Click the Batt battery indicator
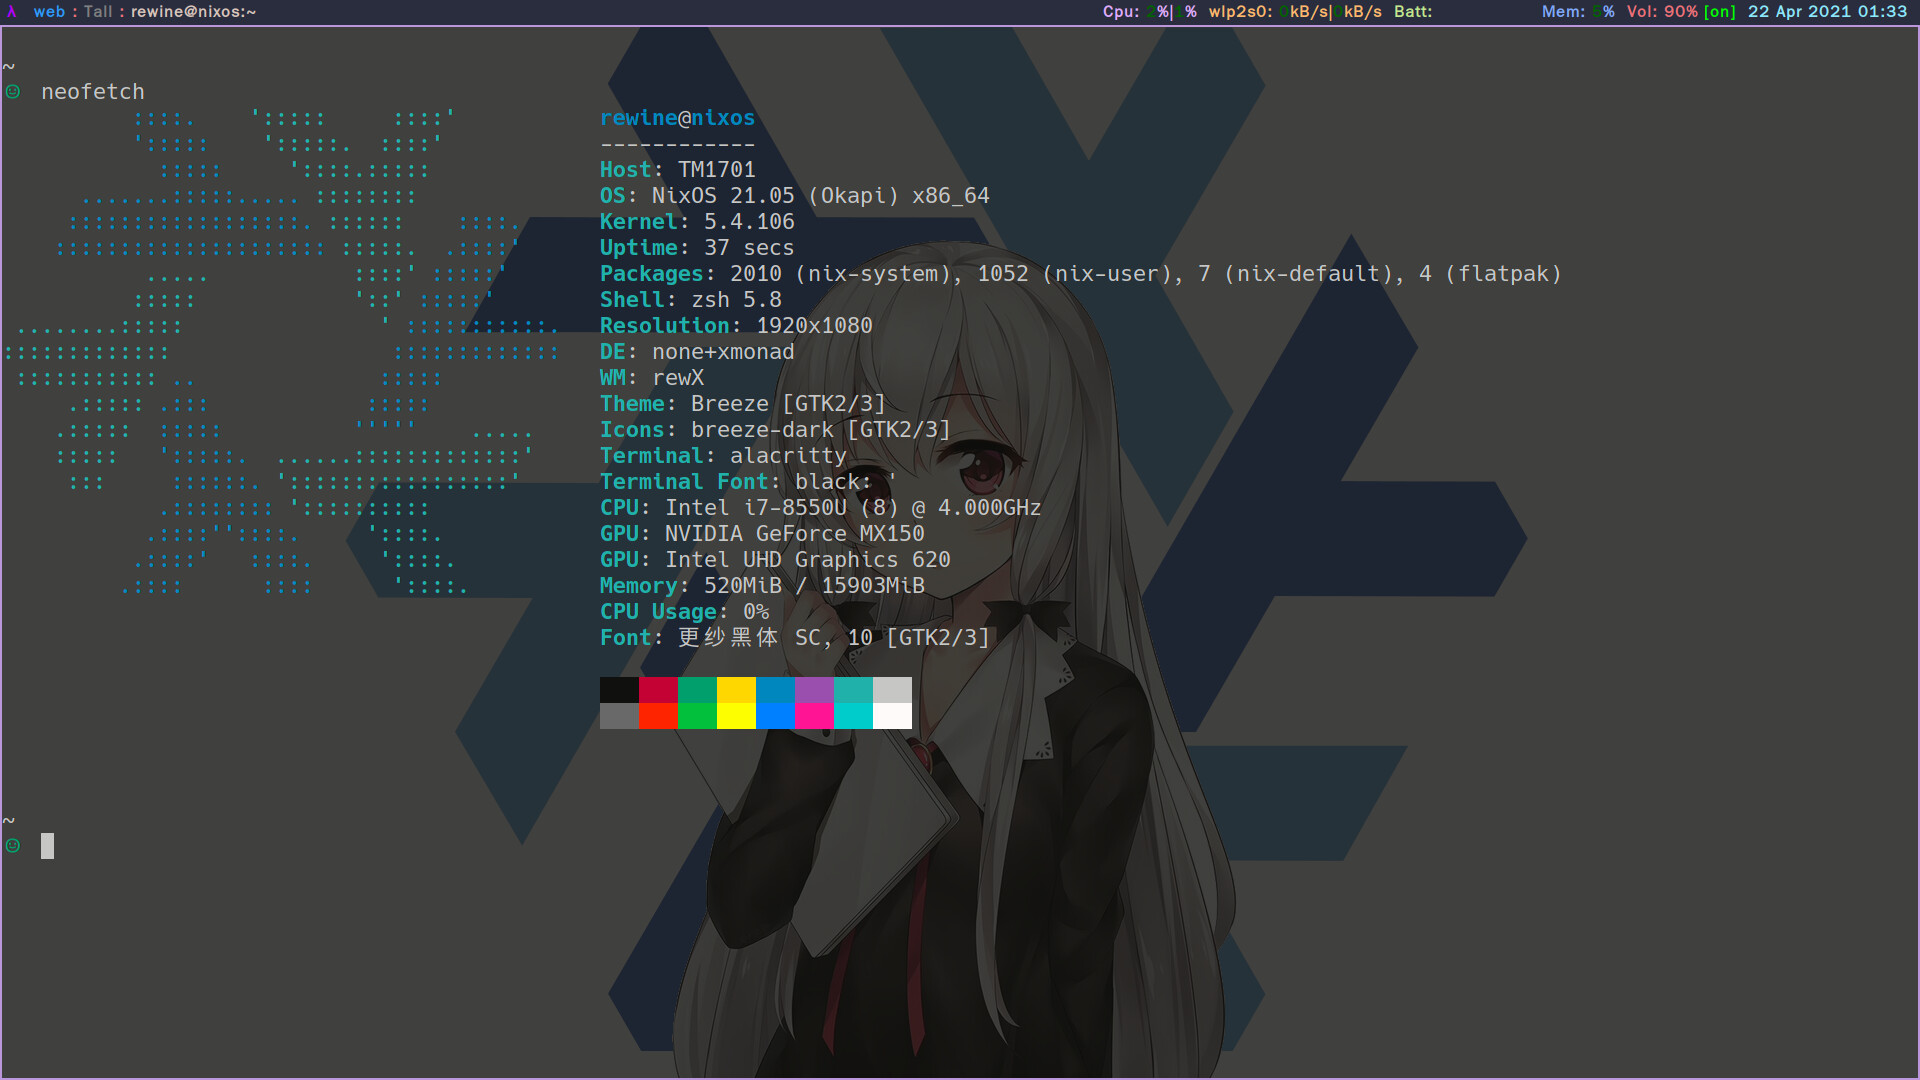Image resolution: width=1920 pixels, height=1080 pixels. pyautogui.click(x=1413, y=12)
